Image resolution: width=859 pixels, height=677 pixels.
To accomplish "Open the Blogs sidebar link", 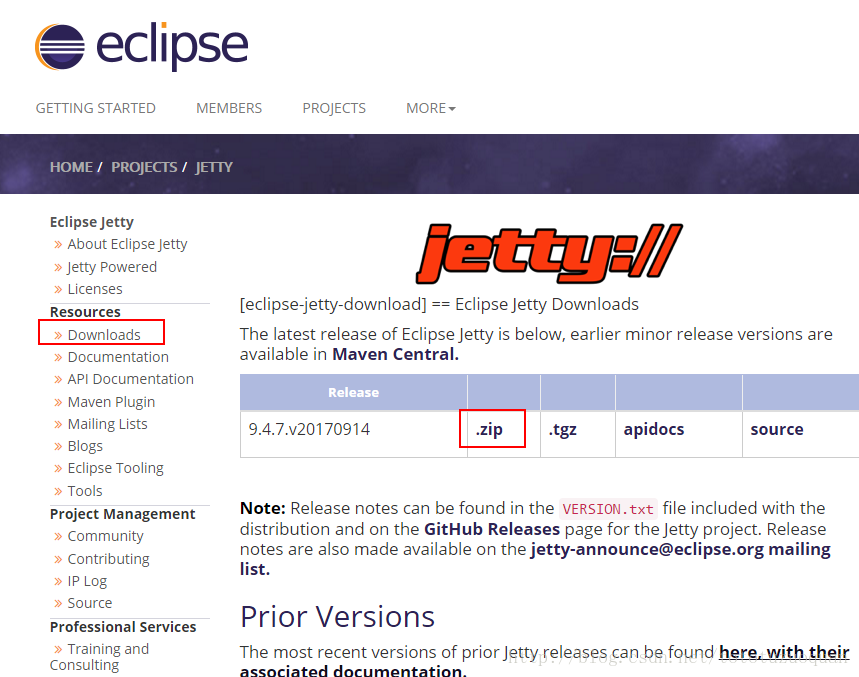I will (x=85, y=446).
